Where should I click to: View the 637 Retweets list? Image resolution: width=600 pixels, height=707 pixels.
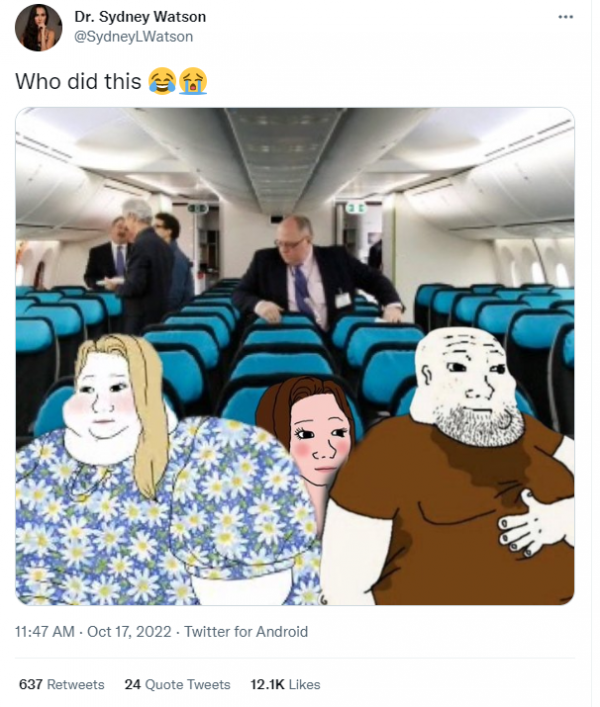click(61, 684)
